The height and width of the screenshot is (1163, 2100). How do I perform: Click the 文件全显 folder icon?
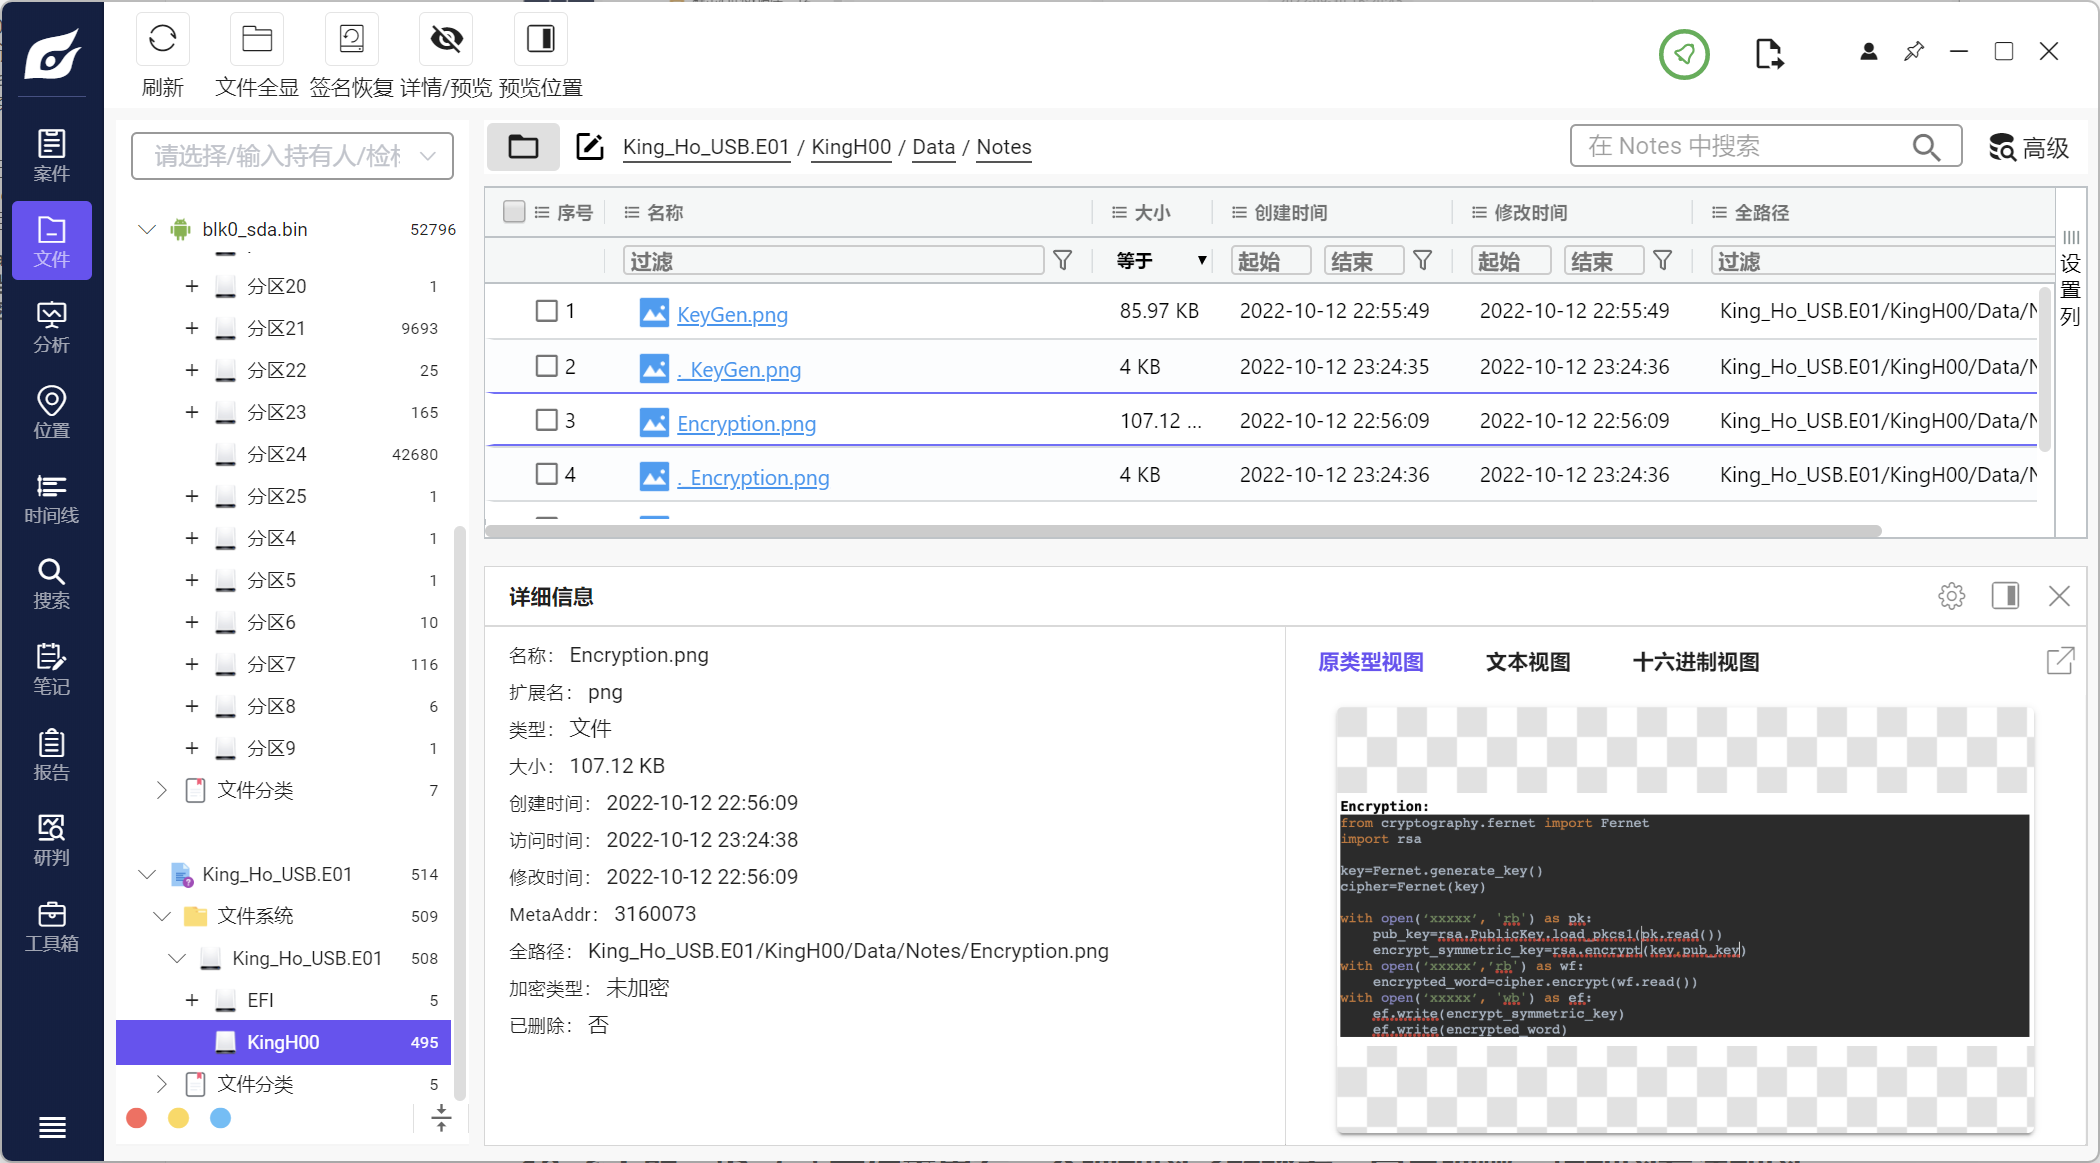click(257, 39)
